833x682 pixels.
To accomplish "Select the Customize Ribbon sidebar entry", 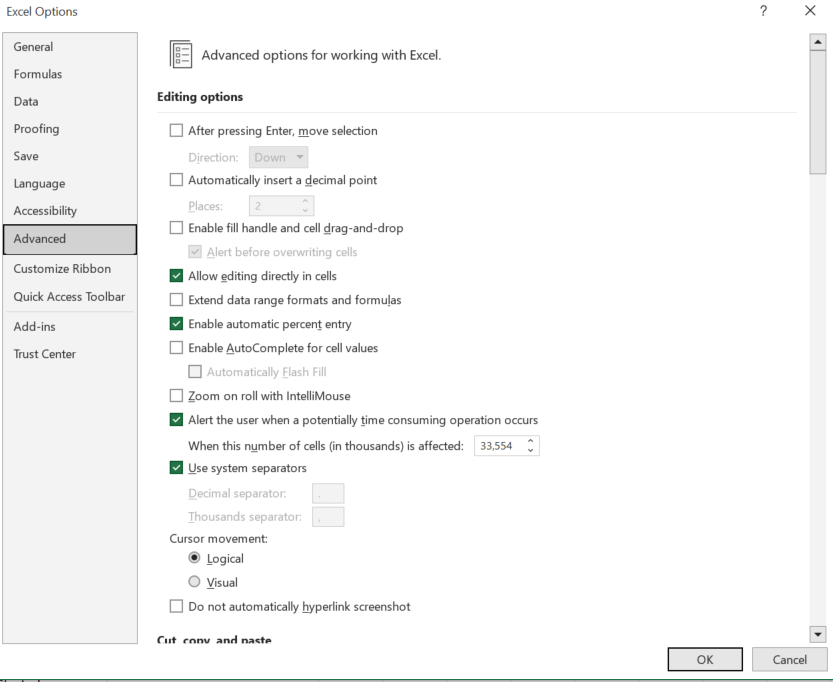I will point(58,268).
